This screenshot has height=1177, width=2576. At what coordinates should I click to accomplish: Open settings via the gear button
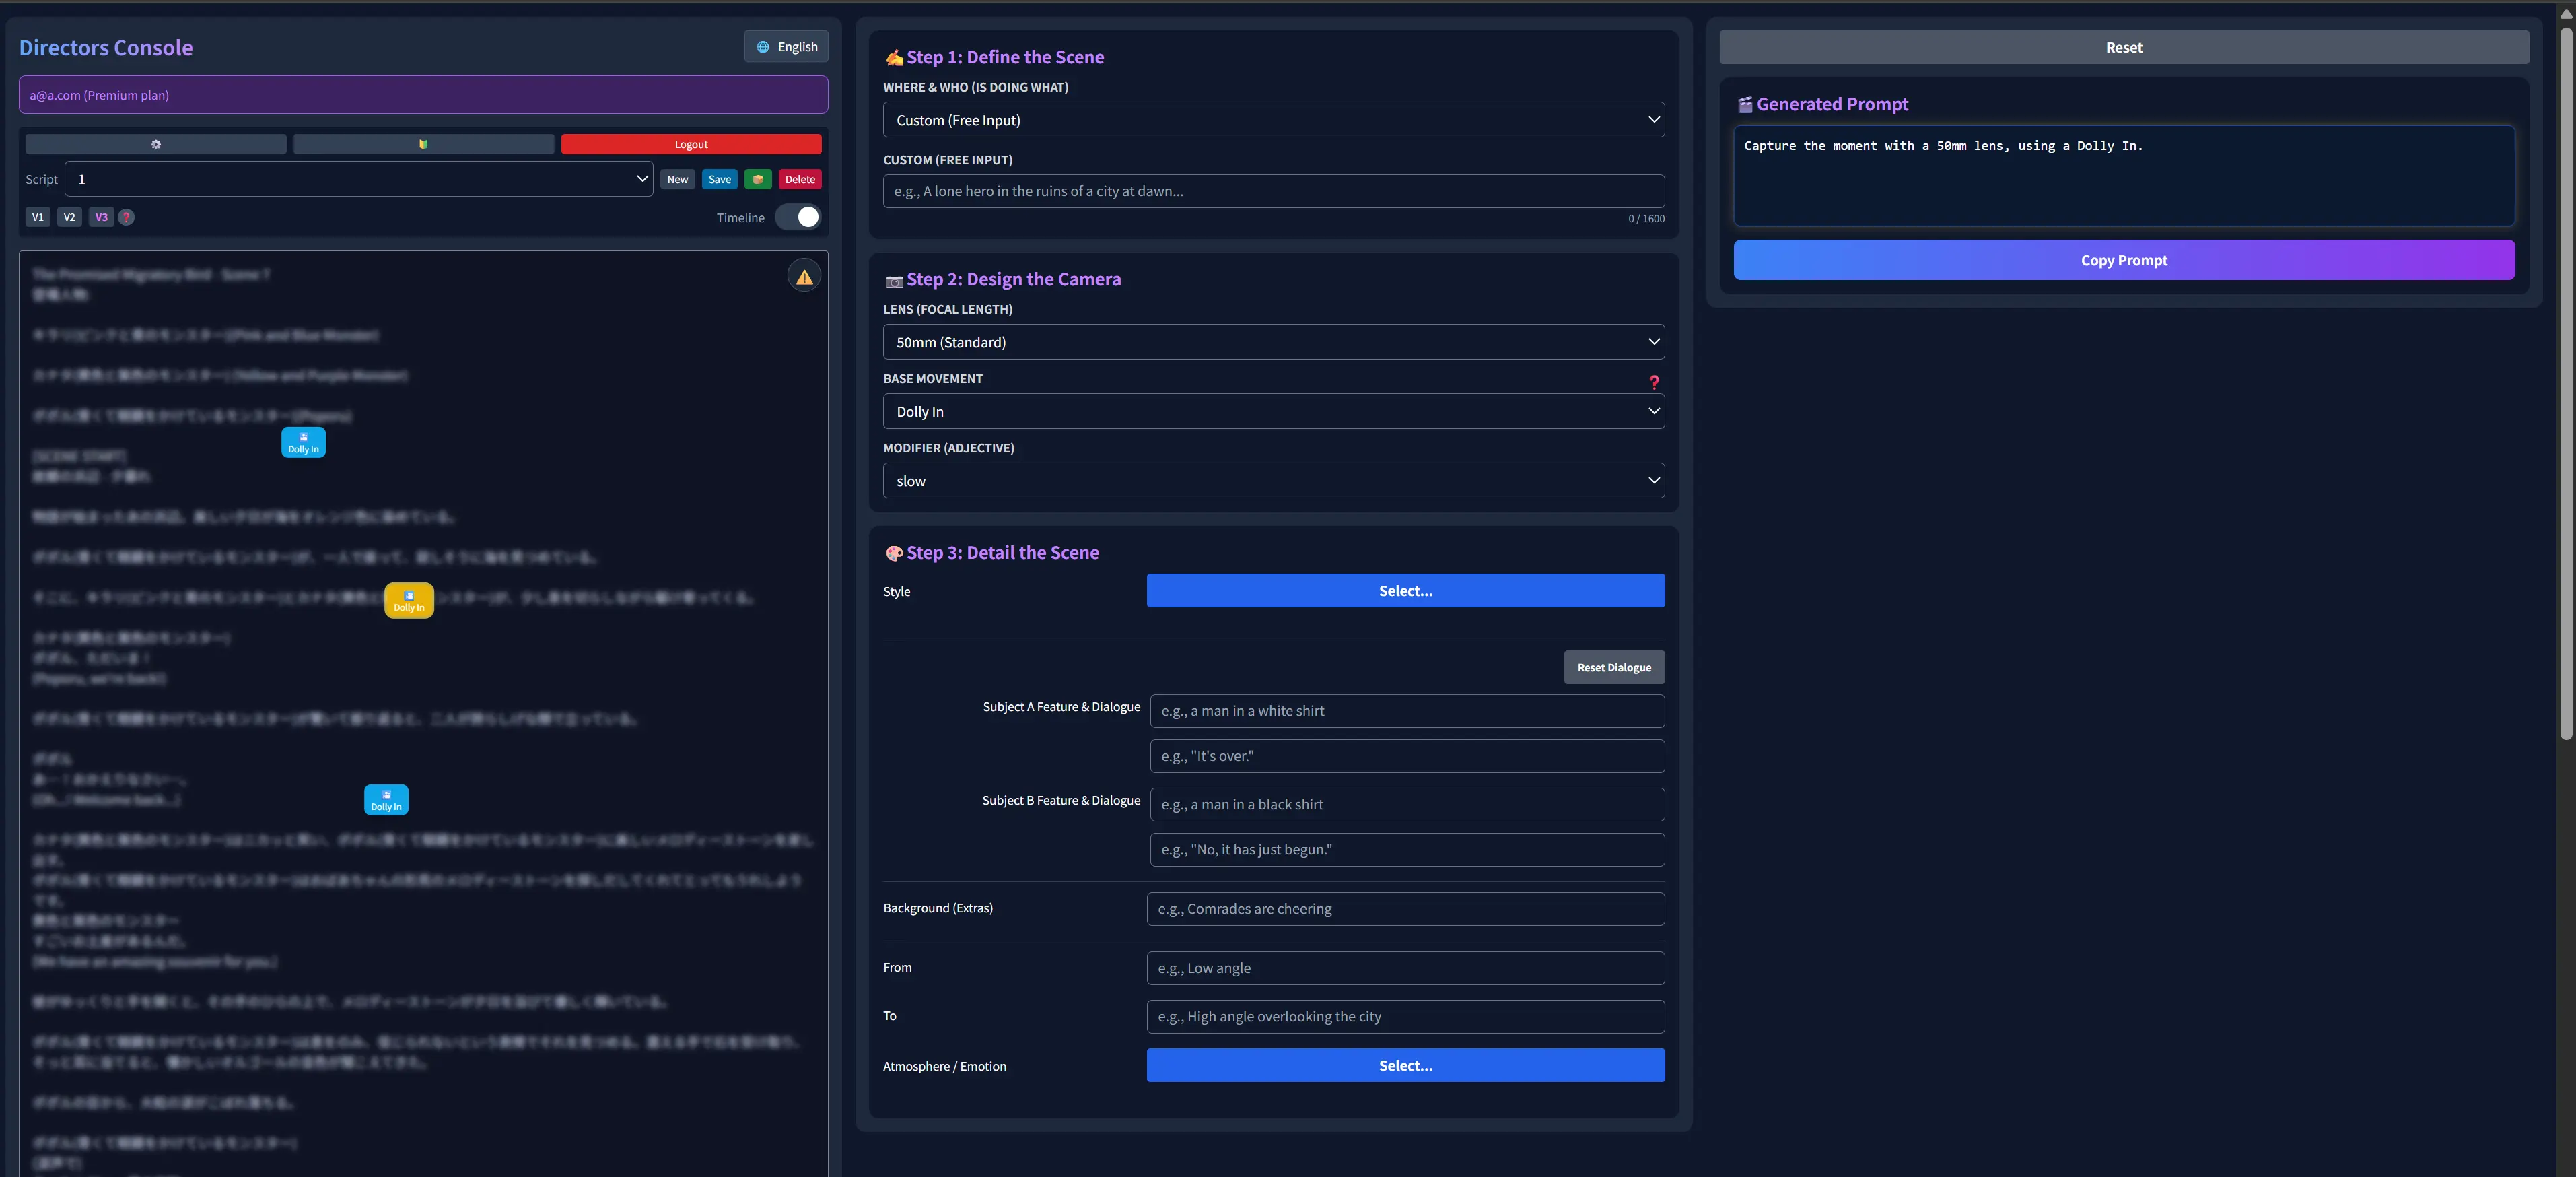(156, 144)
